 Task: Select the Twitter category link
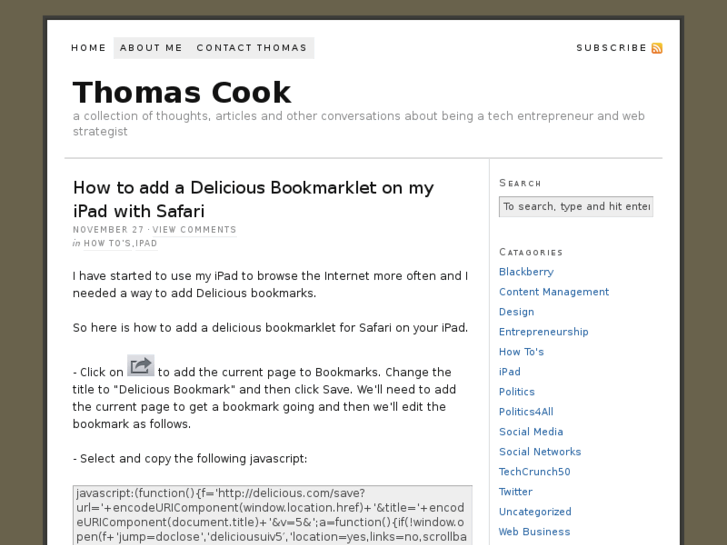click(x=516, y=491)
